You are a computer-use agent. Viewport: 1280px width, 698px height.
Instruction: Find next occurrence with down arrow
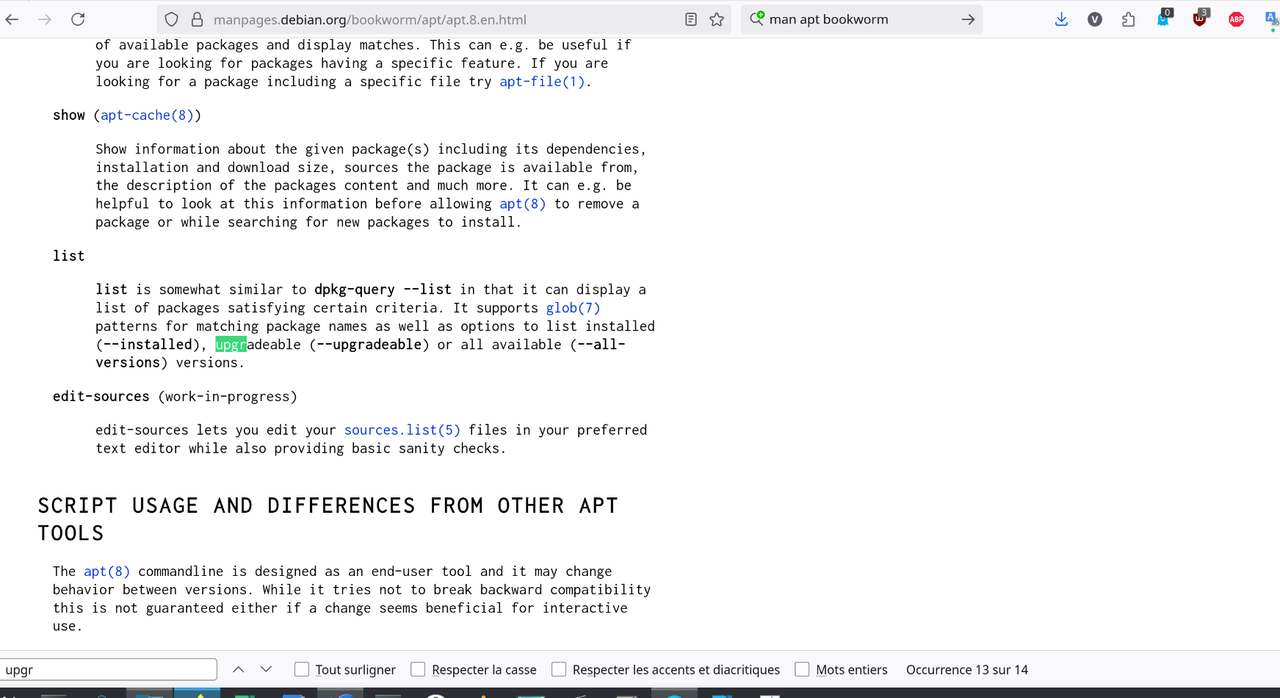pyautogui.click(x=266, y=669)
